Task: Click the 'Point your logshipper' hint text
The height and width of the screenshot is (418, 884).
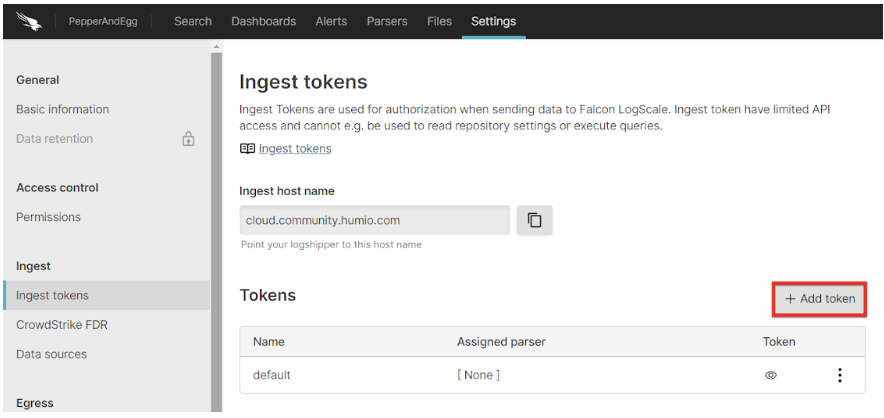Action: [x=332, y=245]
